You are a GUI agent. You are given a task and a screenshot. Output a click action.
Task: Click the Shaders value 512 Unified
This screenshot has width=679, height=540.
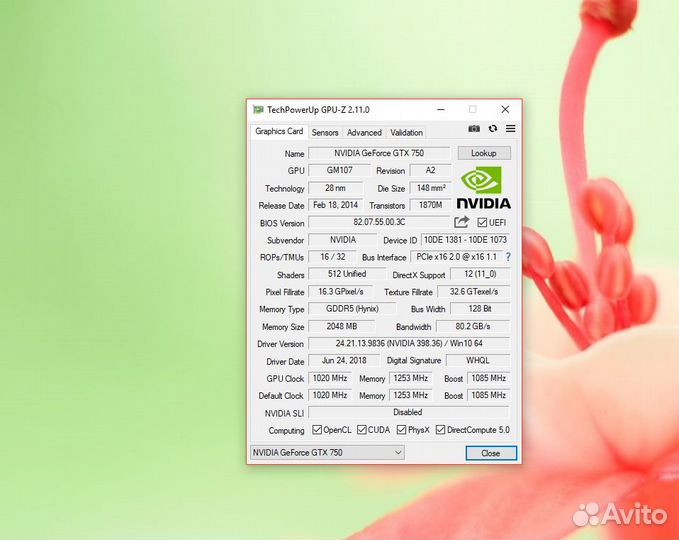click(347, 274)
